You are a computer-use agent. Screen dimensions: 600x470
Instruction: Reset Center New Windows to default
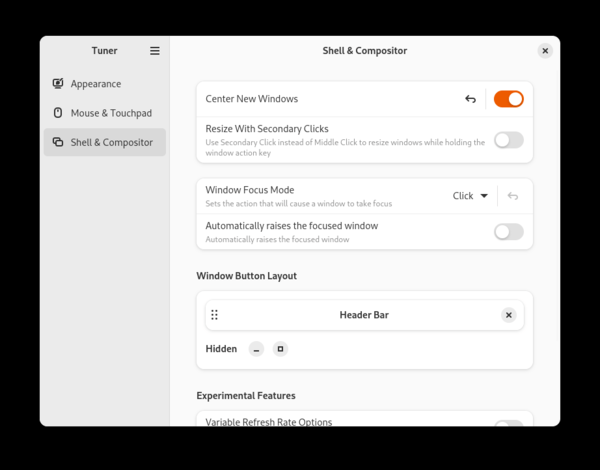470,99
